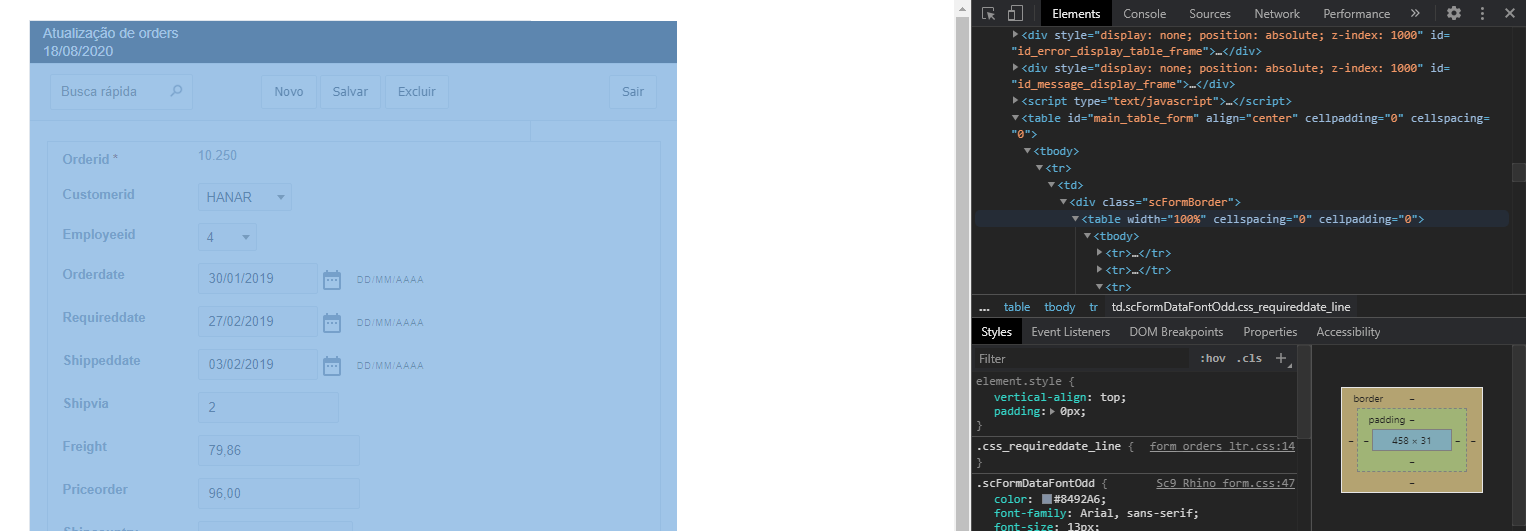Click the Novo button
Screen dimensions: 1526x531
click(289, 91)
